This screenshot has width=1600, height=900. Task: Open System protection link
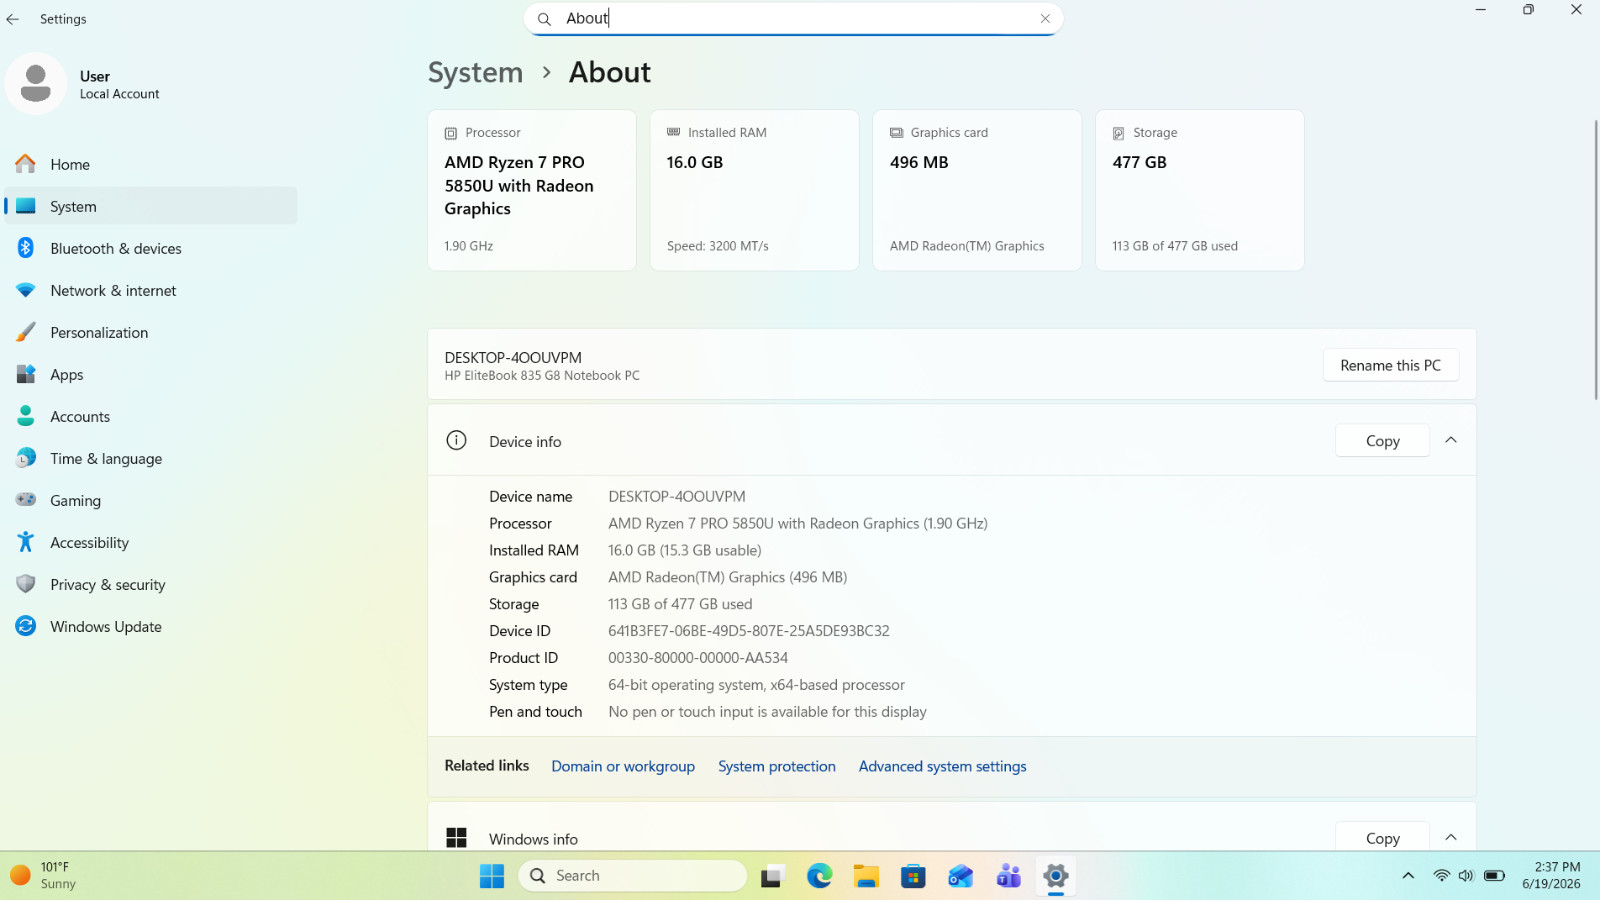(x=777, y=767)
